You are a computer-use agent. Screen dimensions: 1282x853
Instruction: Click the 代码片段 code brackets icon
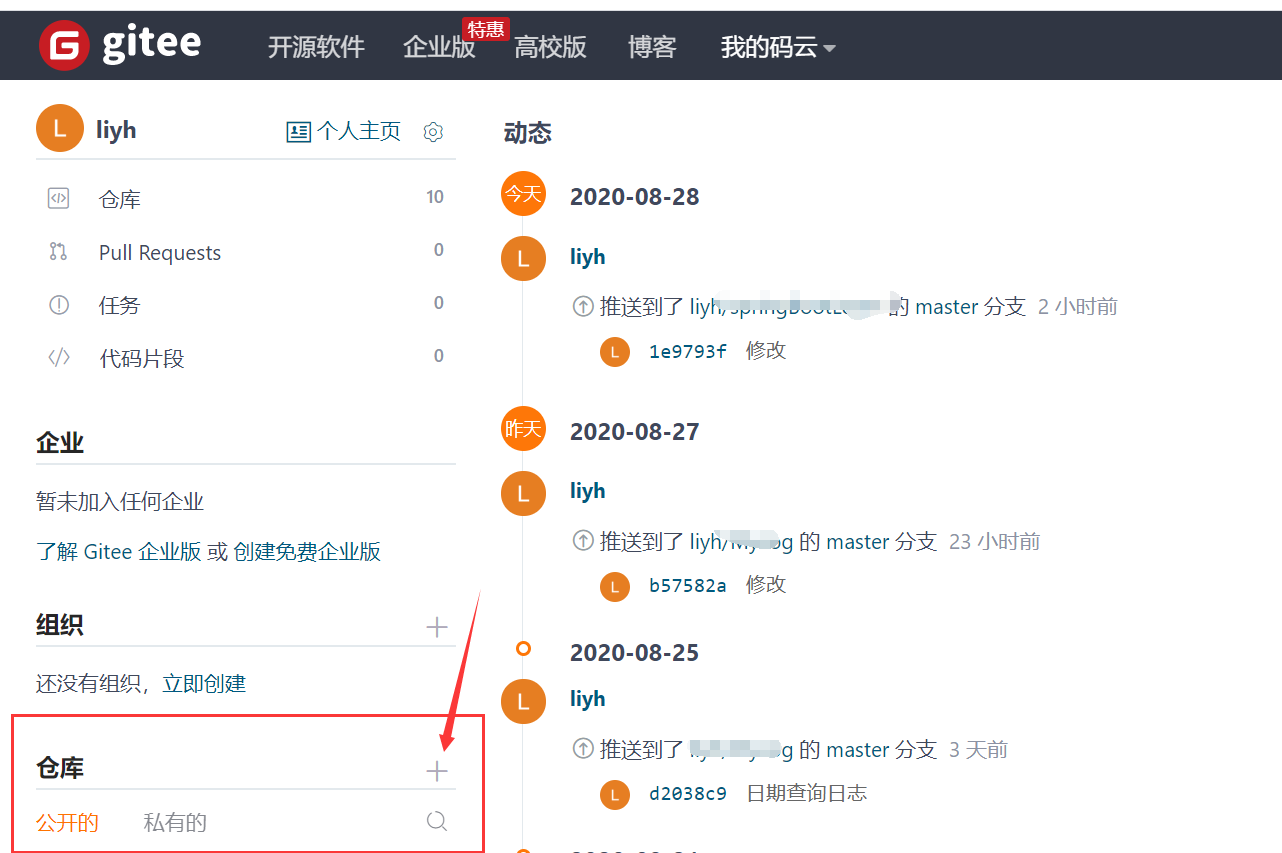(59, 357)
